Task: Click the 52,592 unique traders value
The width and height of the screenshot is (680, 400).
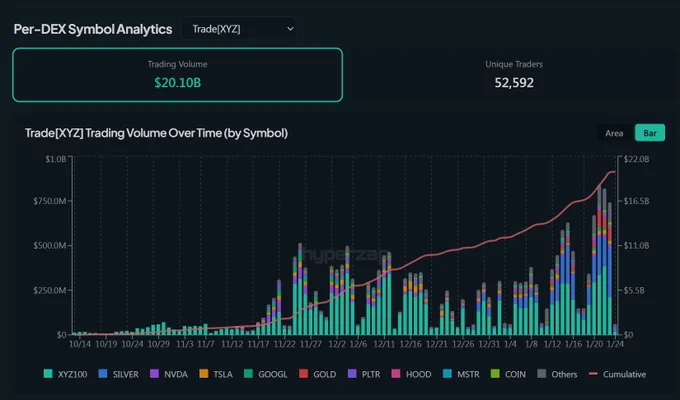Action: 514,83
